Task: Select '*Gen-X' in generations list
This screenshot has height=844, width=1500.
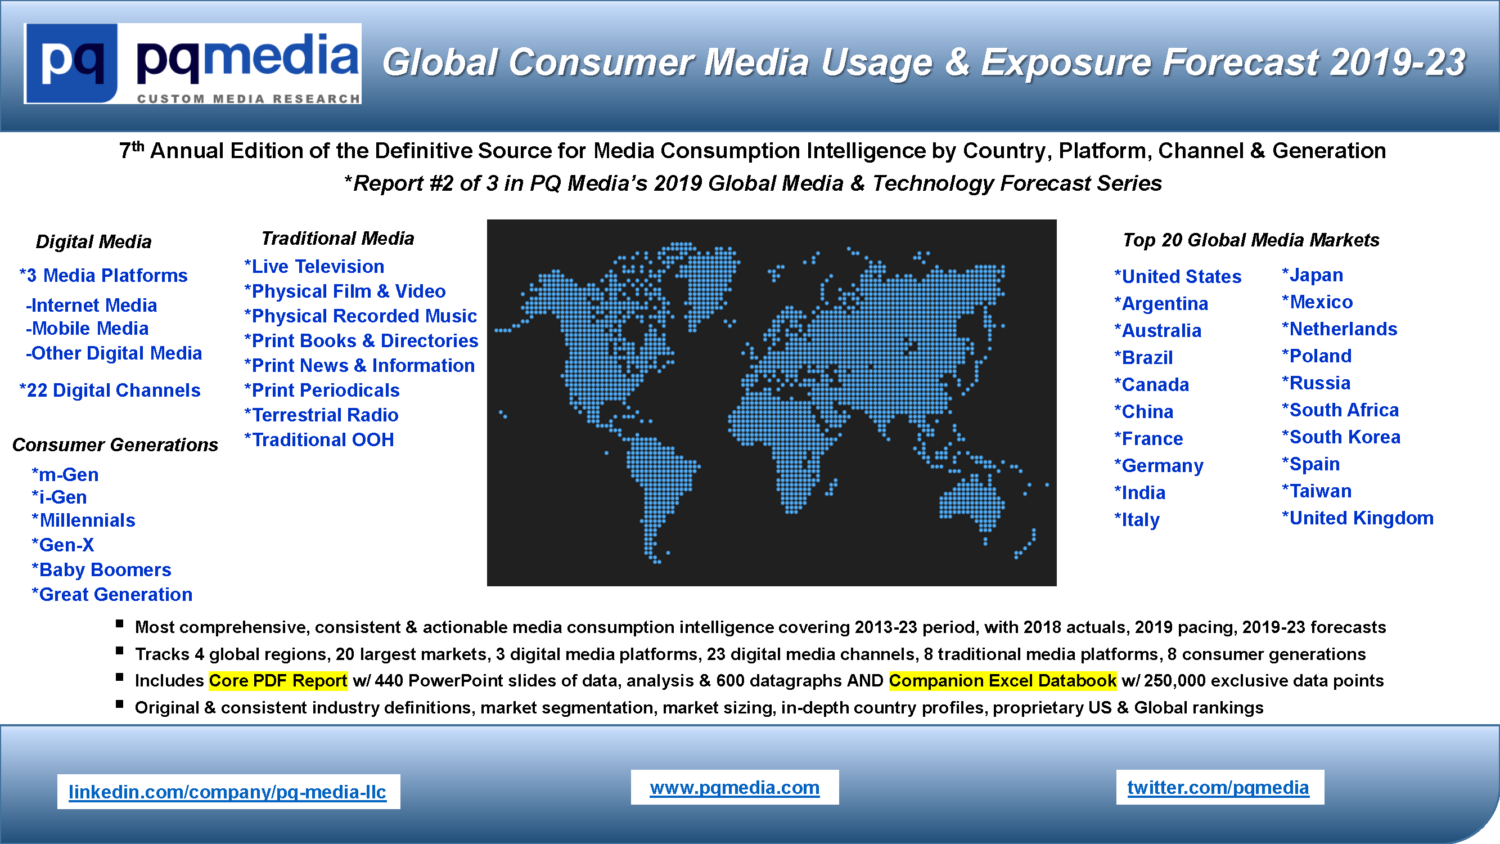Action: point(63,545)
